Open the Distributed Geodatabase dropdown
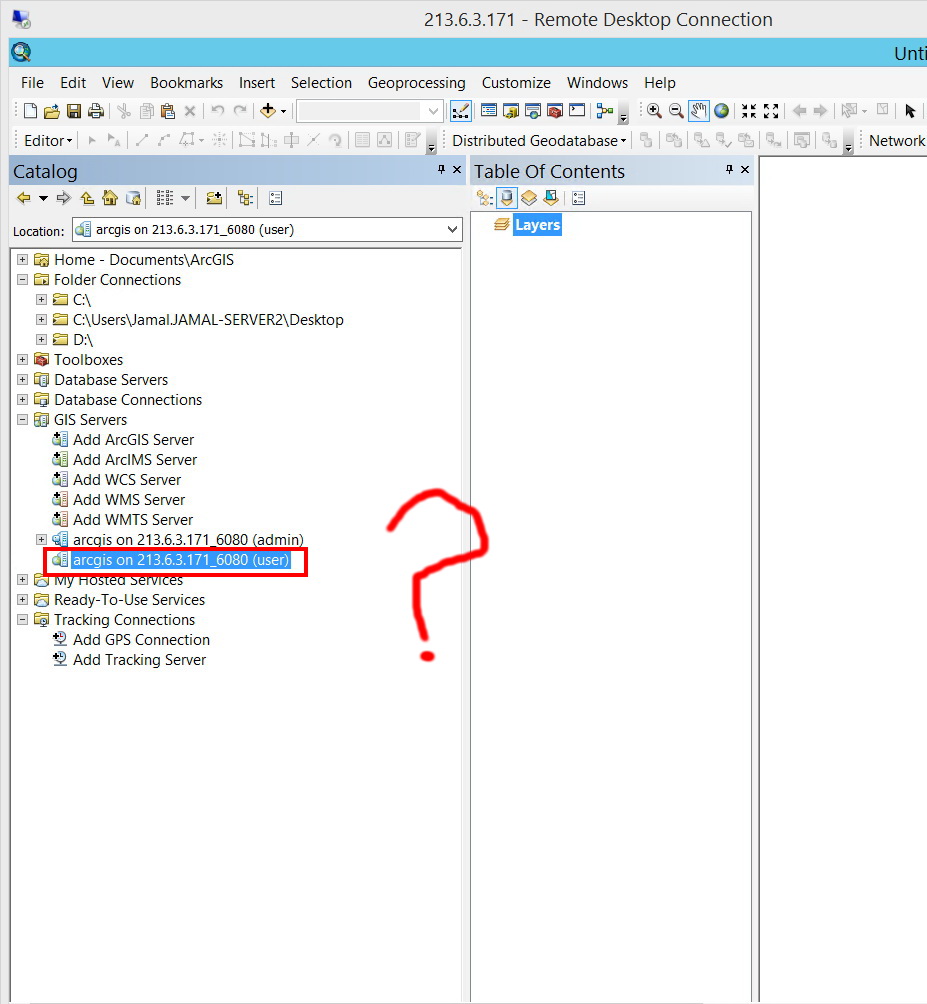This screenshot has height=1004, width=927. pyautogui.click(x=539, y=140)
